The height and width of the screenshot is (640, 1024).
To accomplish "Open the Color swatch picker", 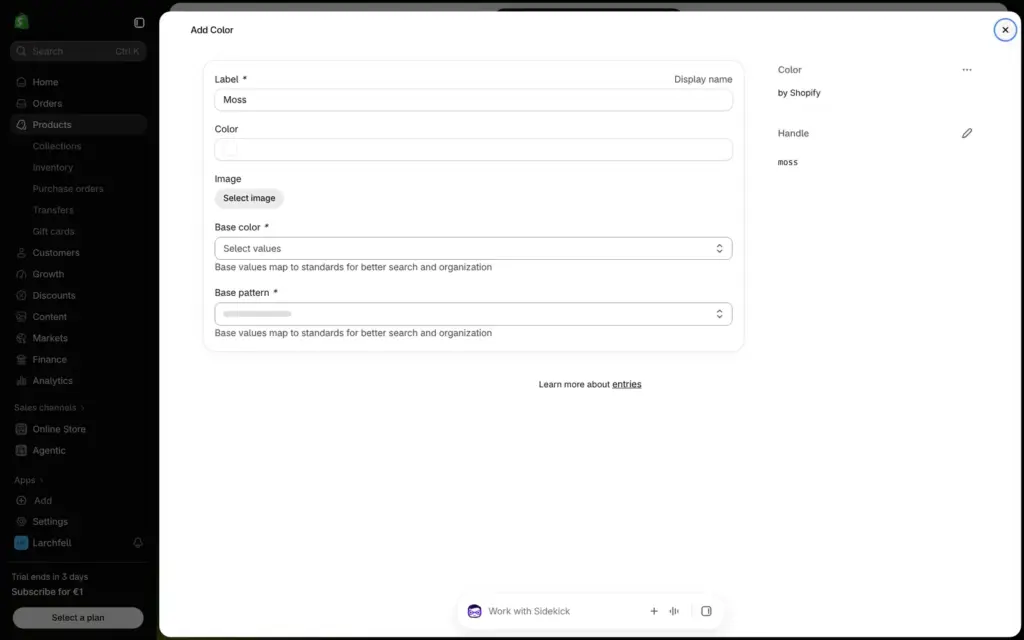I will 230,150.
